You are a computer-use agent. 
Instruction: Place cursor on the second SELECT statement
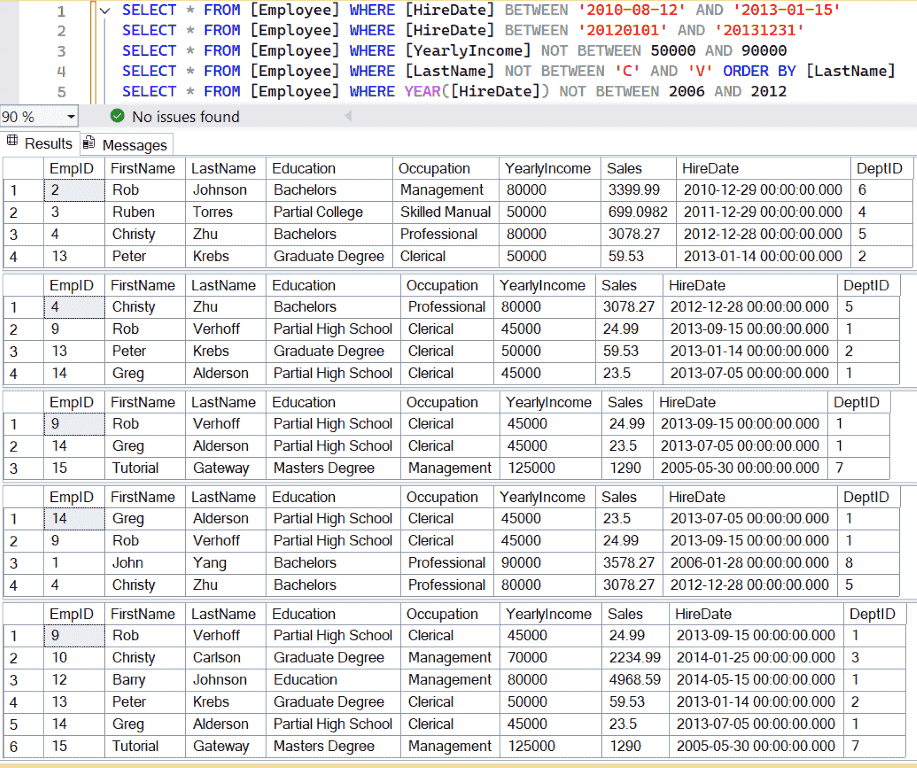click(x=300, y=30)
